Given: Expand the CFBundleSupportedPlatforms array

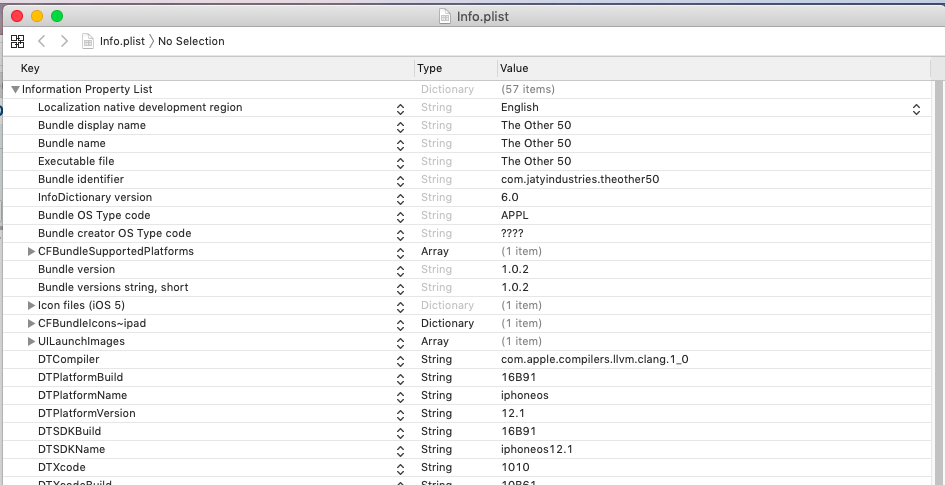Looking at the screenshot, I should pyautogui.click(x=31, y=251).
